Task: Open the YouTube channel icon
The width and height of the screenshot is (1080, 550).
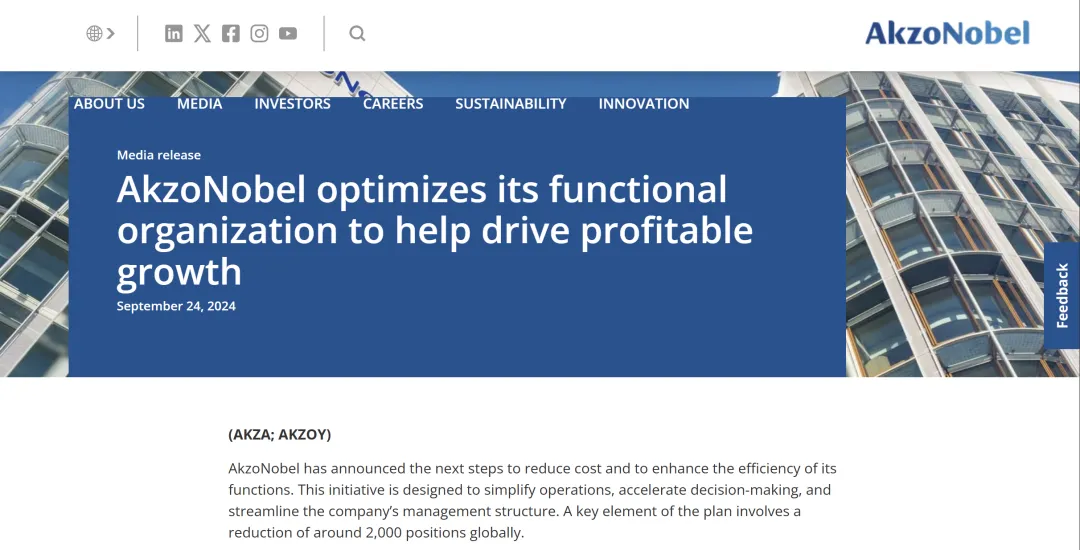Action: click(288, 33)
